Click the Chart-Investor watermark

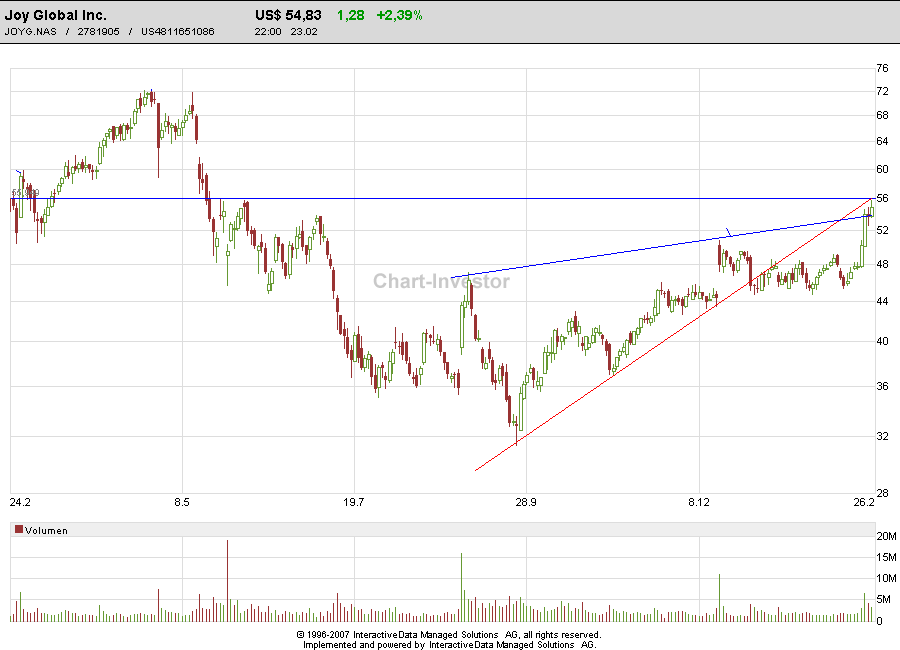coord(441,281)
